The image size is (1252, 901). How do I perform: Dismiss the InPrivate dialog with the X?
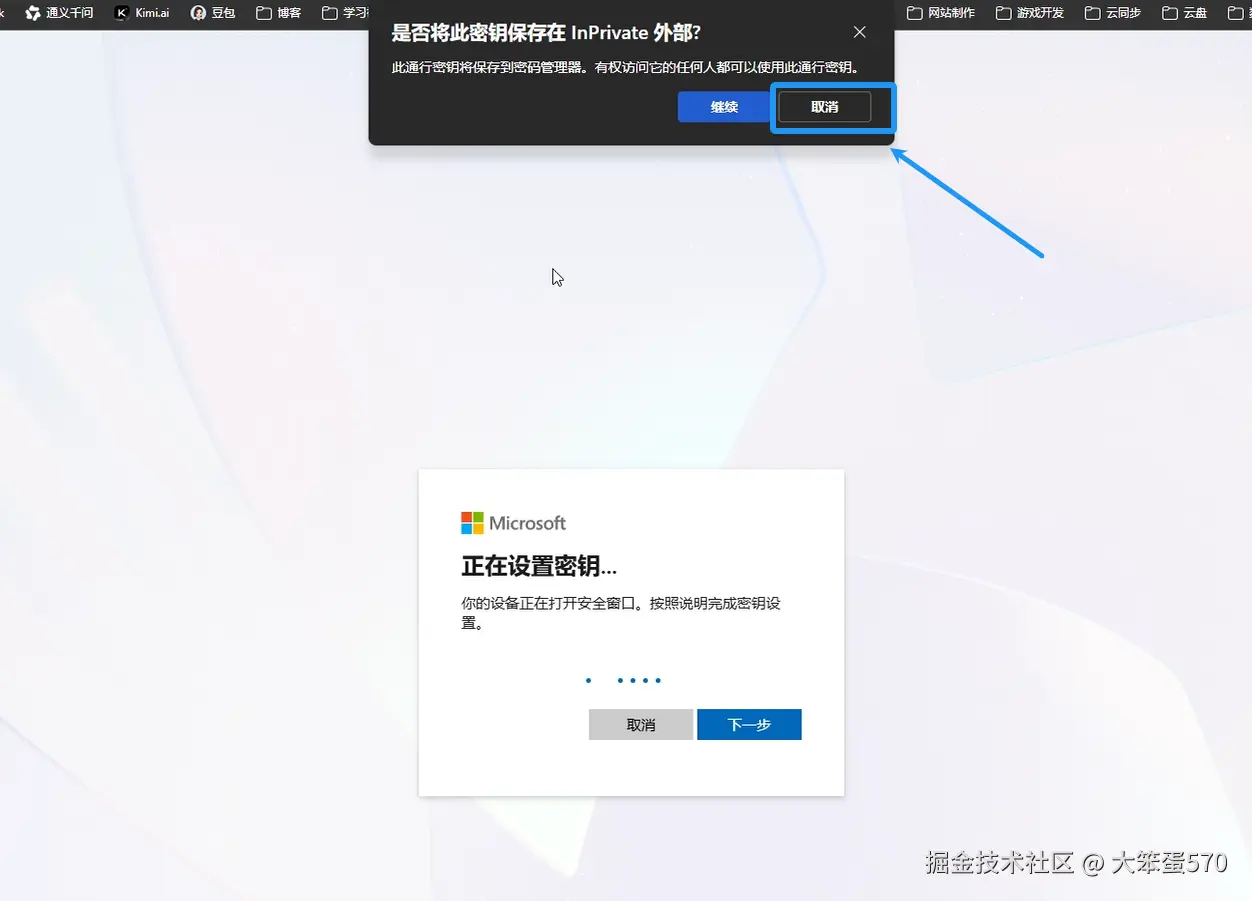(859, 31)
